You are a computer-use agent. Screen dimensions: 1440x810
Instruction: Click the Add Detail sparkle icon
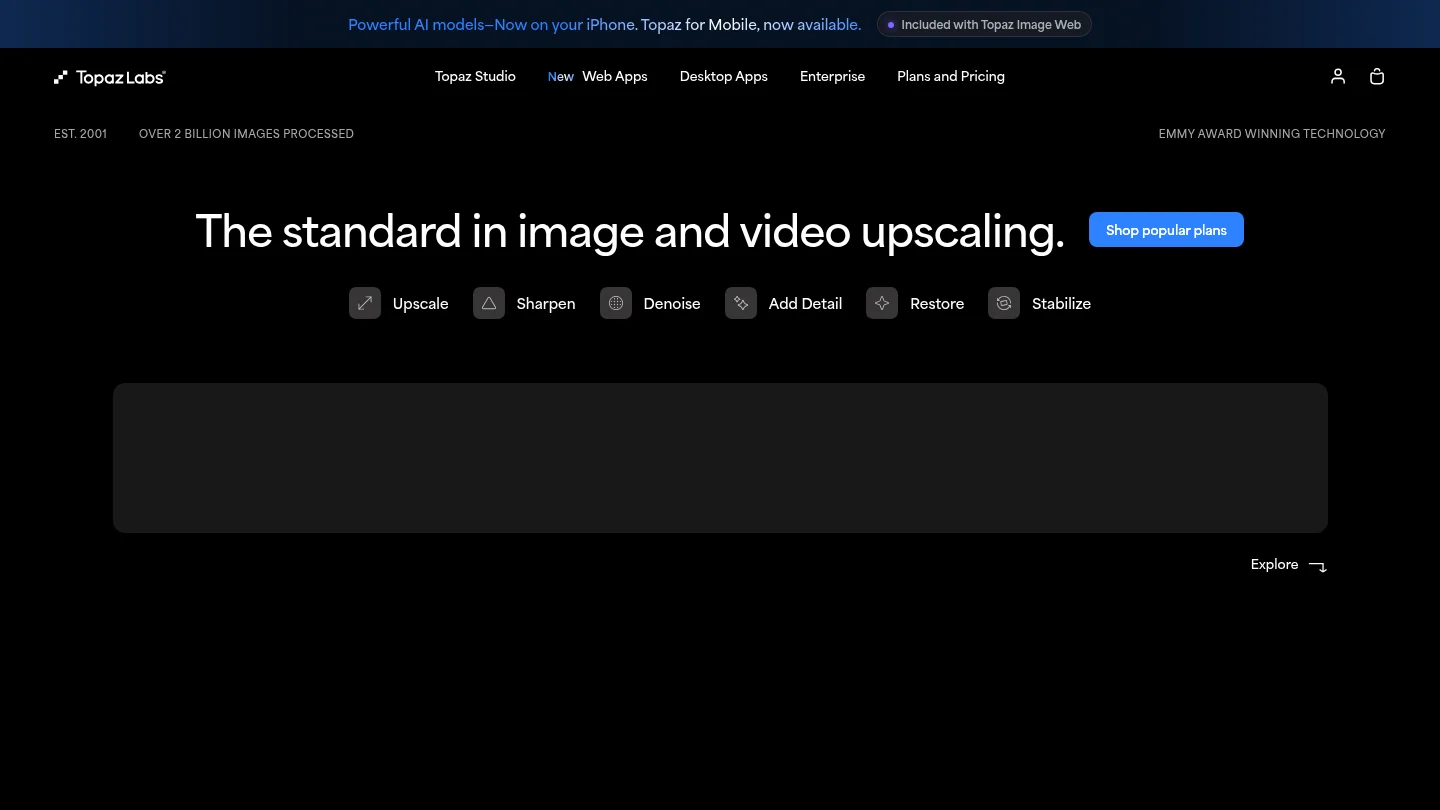tap(741, 303)
